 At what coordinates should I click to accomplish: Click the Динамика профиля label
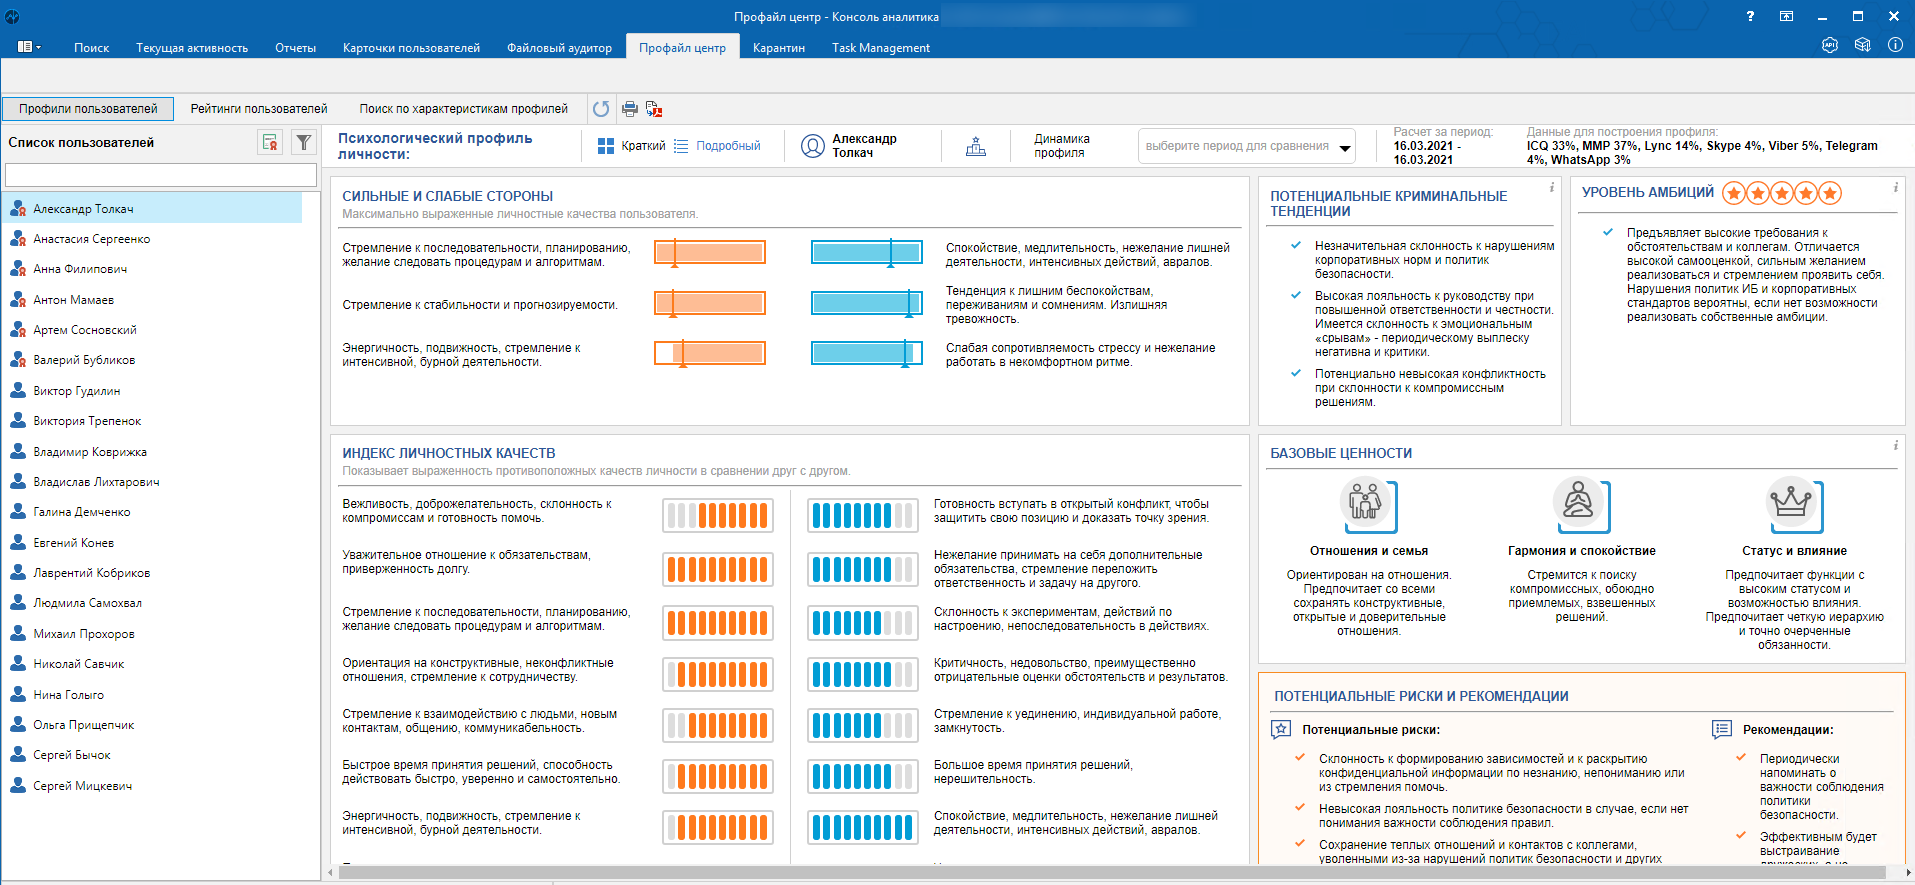coord(1062,146)
